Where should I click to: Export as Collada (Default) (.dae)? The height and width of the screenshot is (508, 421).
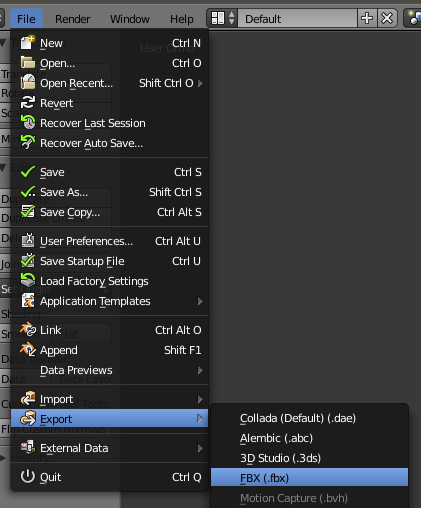309,418
